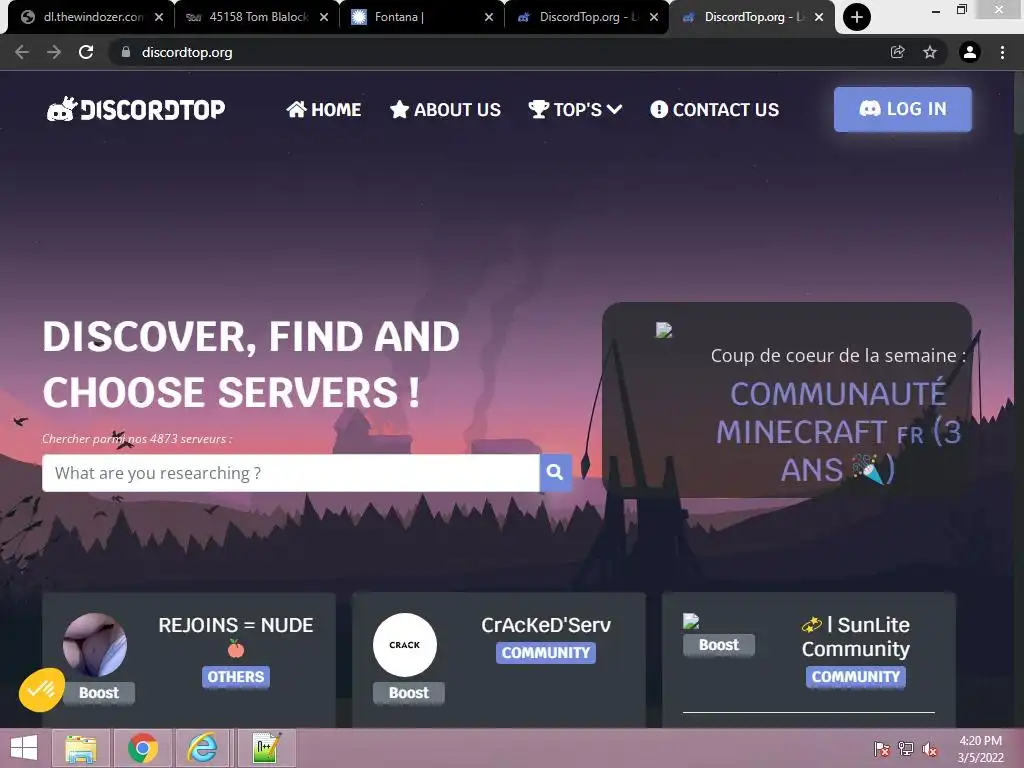This screenshot has height=768, width=1024.
Task: Open the Windows Start menu
Action: [x=24, y=748]
